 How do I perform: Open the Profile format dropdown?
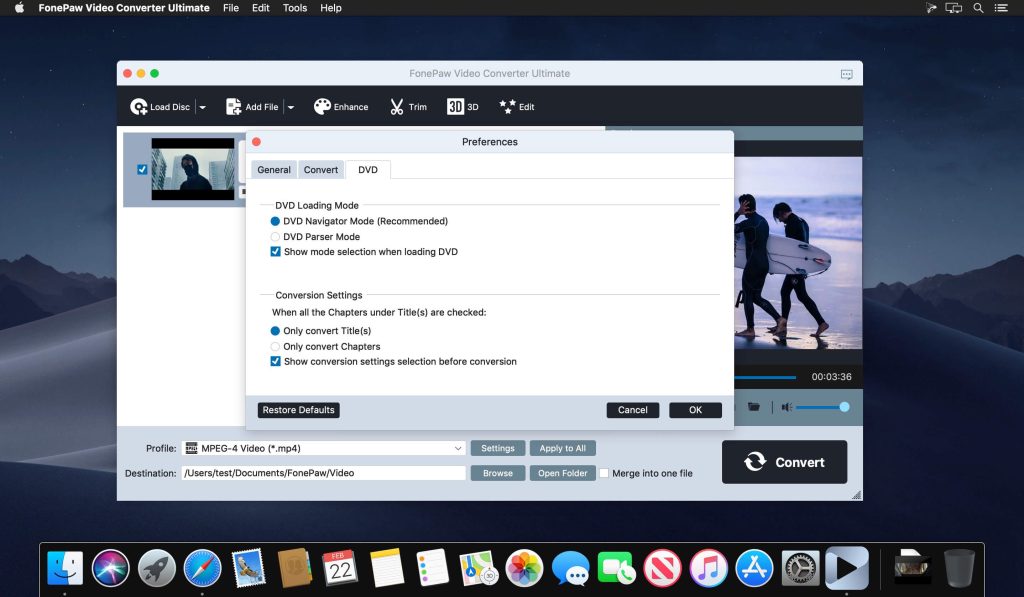coord(457,448)
